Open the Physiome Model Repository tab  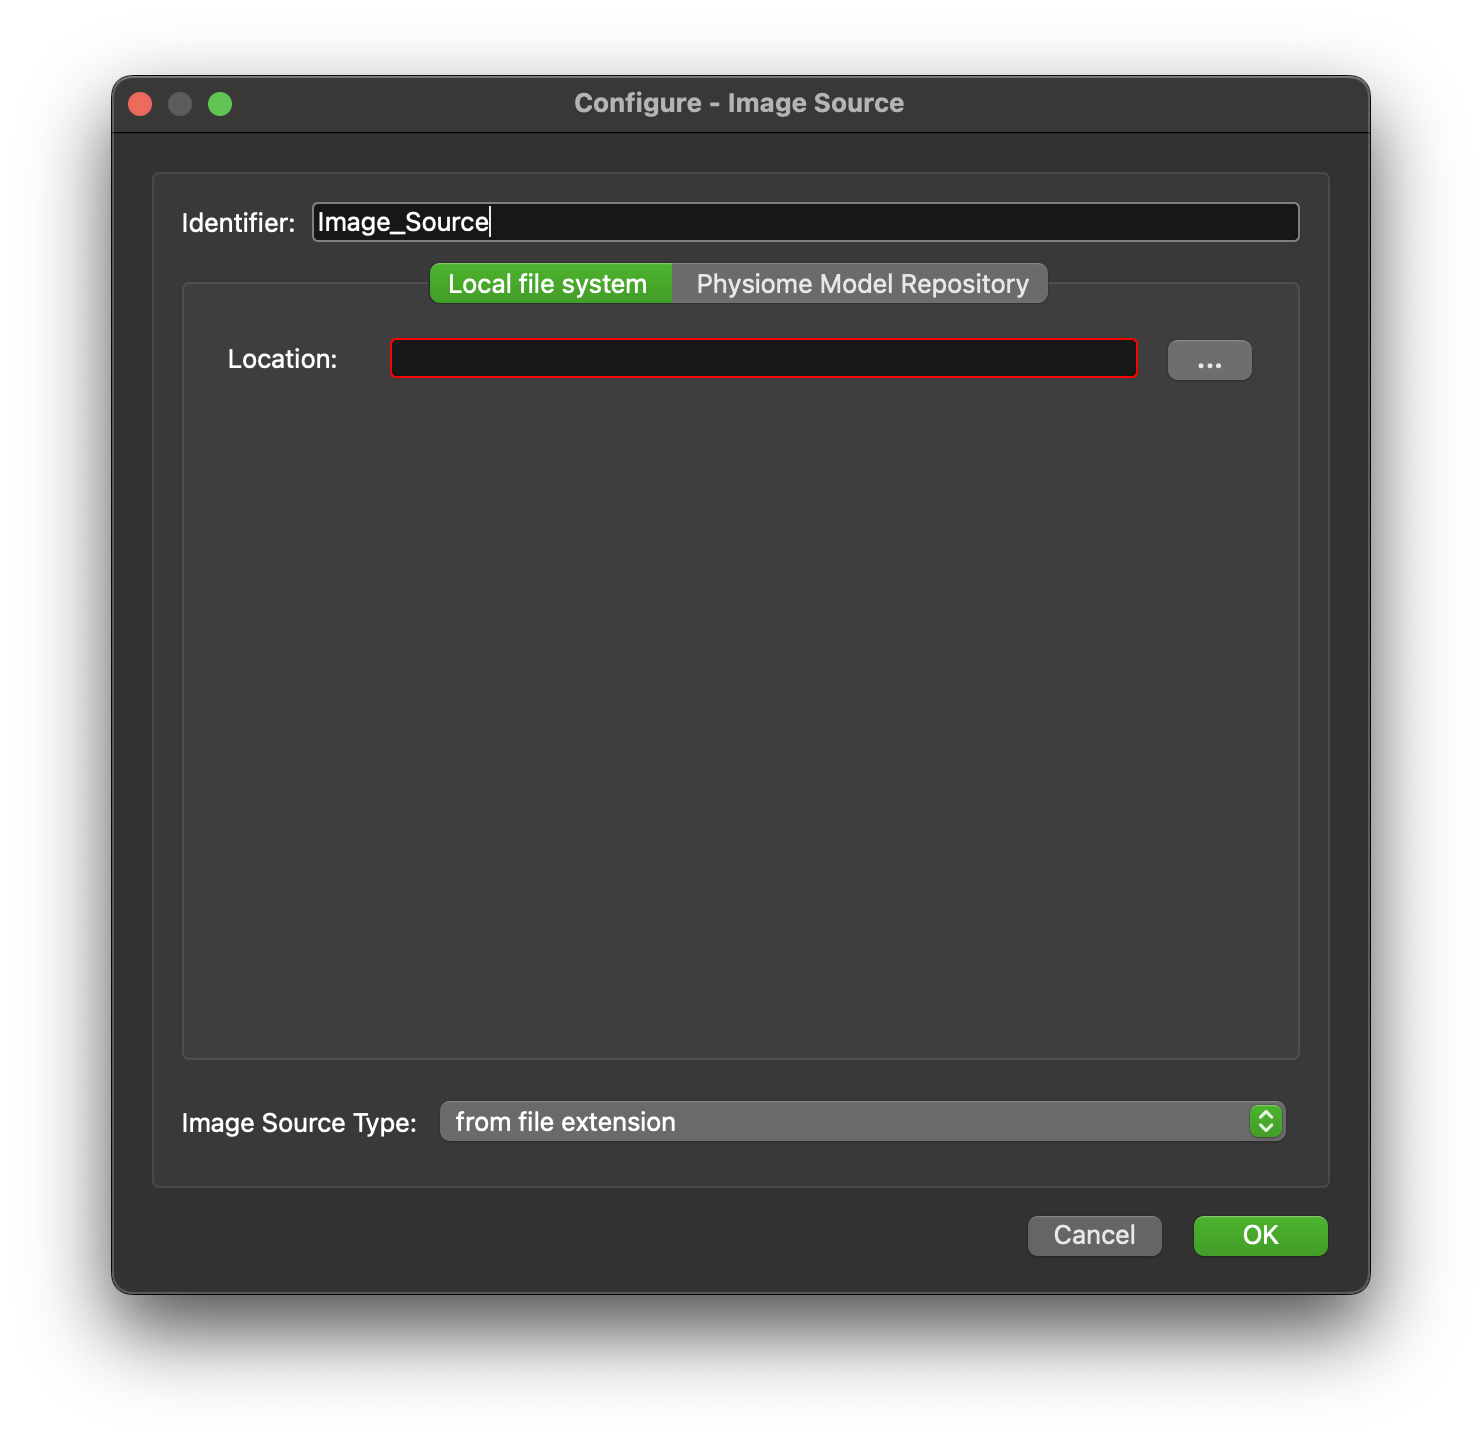point(861,284)
